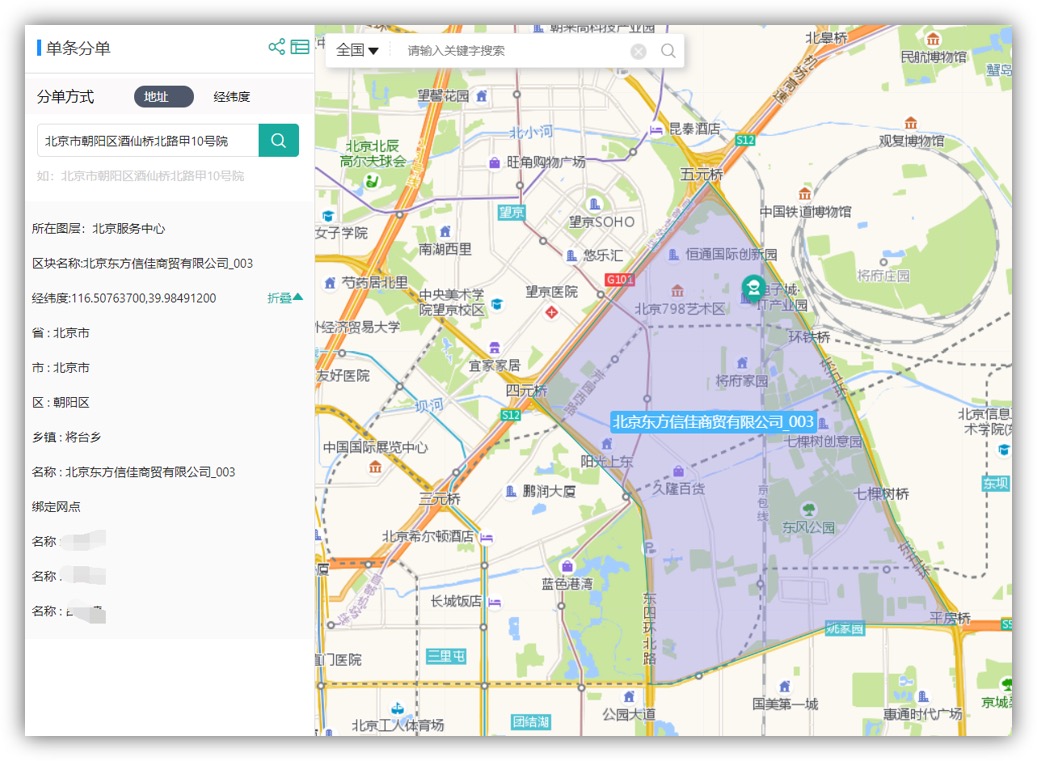Focus the address input with 酒仙桥北路甲10号院
Image resolution: width=1037 pixels, height=761 pixels.
click(148, 140)
